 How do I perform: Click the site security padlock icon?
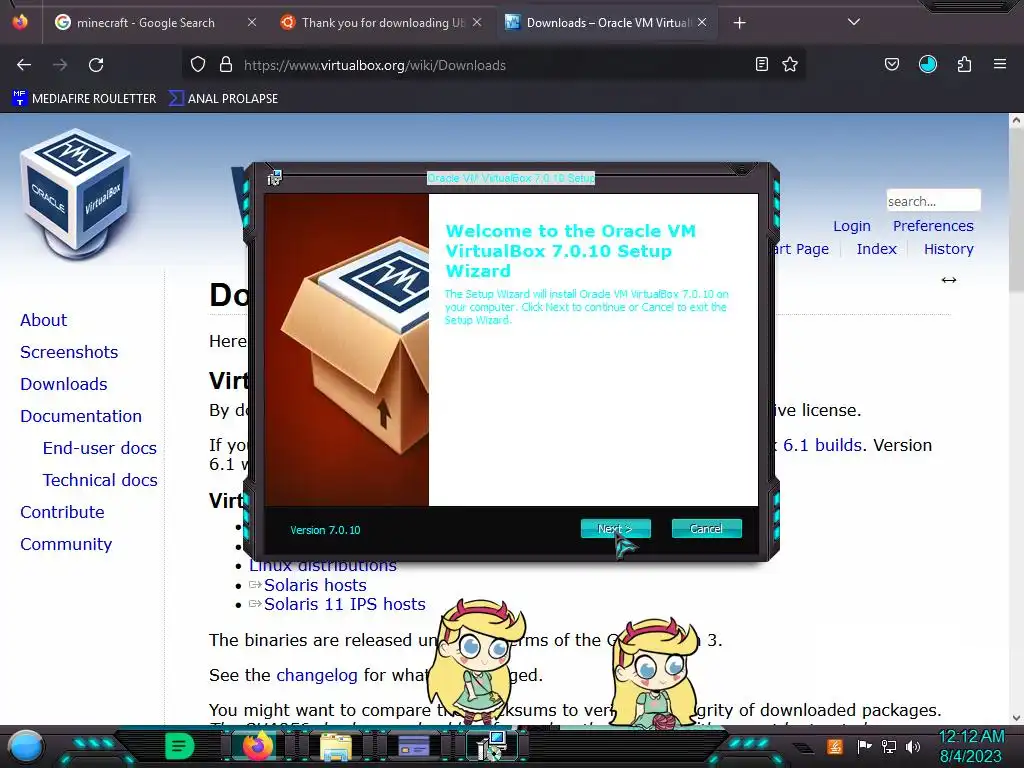[226, 65]
